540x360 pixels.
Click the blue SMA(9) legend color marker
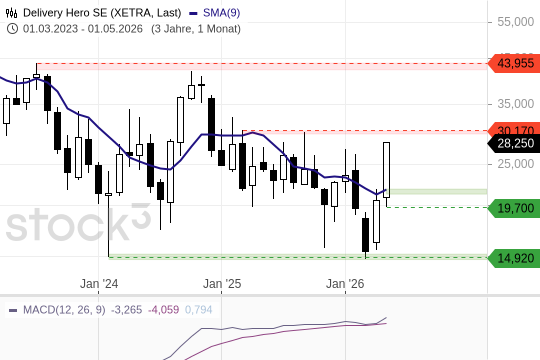(193, 14)
